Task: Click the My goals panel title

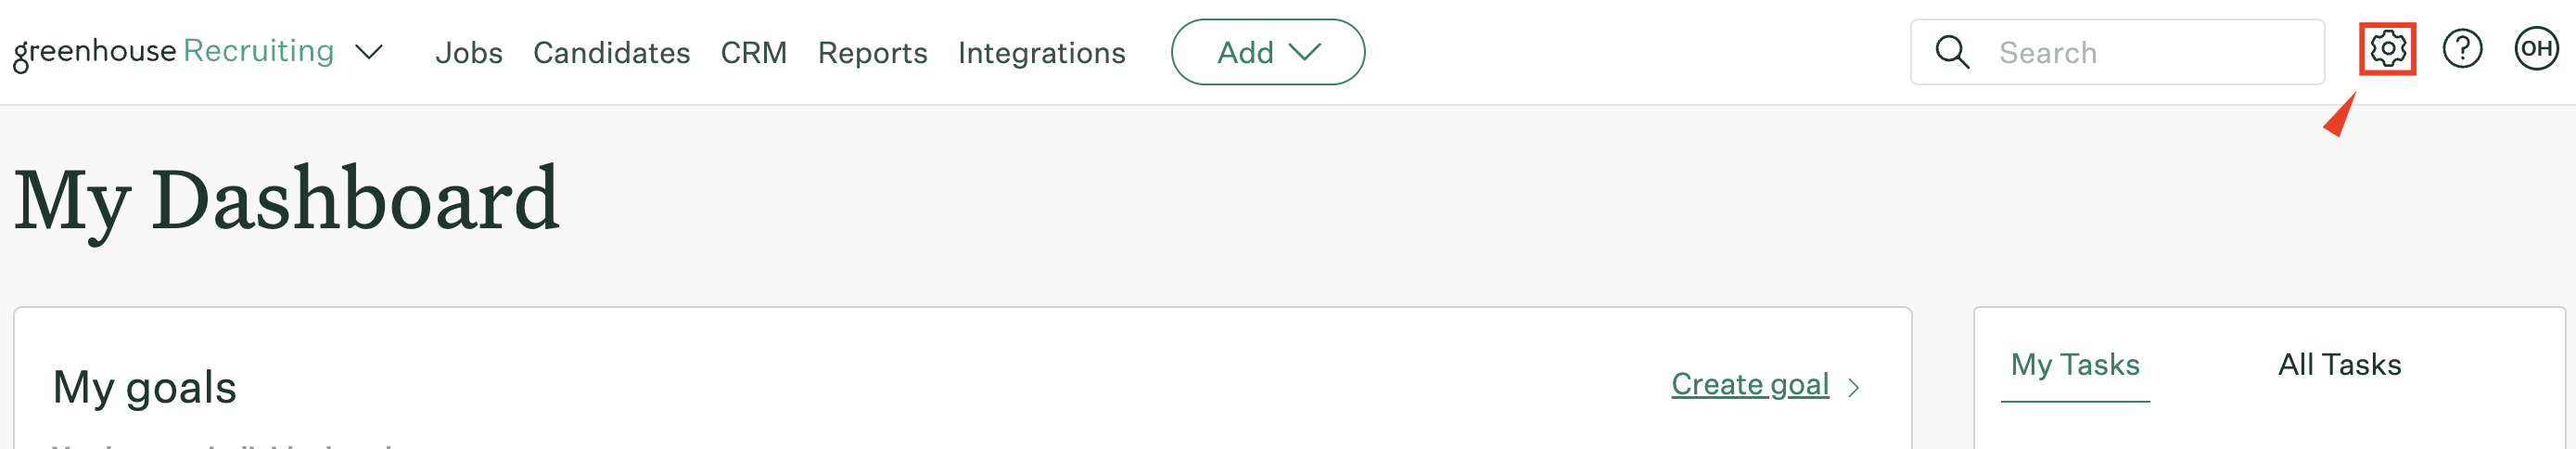Action: tap(144, 388)
